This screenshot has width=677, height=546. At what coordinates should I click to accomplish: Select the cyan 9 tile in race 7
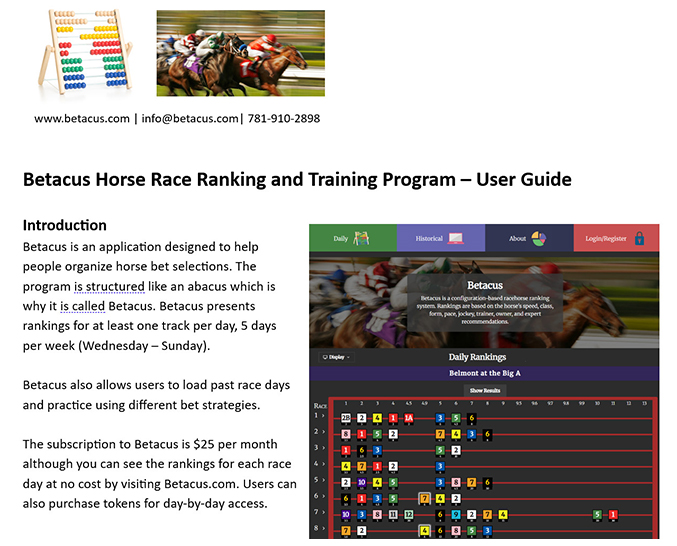pos(456,514)
